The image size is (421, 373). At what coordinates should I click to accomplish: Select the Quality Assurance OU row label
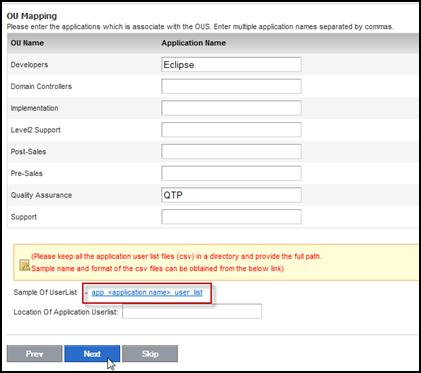41,195
